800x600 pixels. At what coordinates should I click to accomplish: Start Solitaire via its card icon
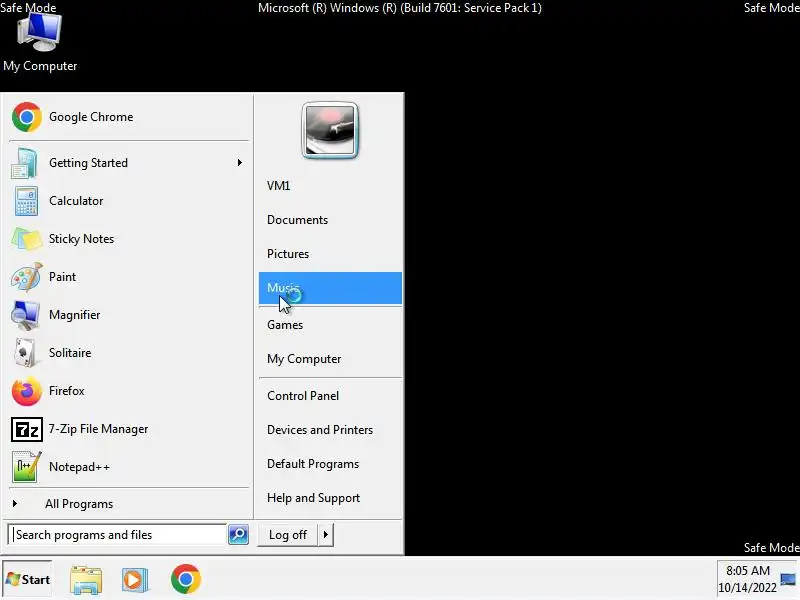click(x=25, y=353)
